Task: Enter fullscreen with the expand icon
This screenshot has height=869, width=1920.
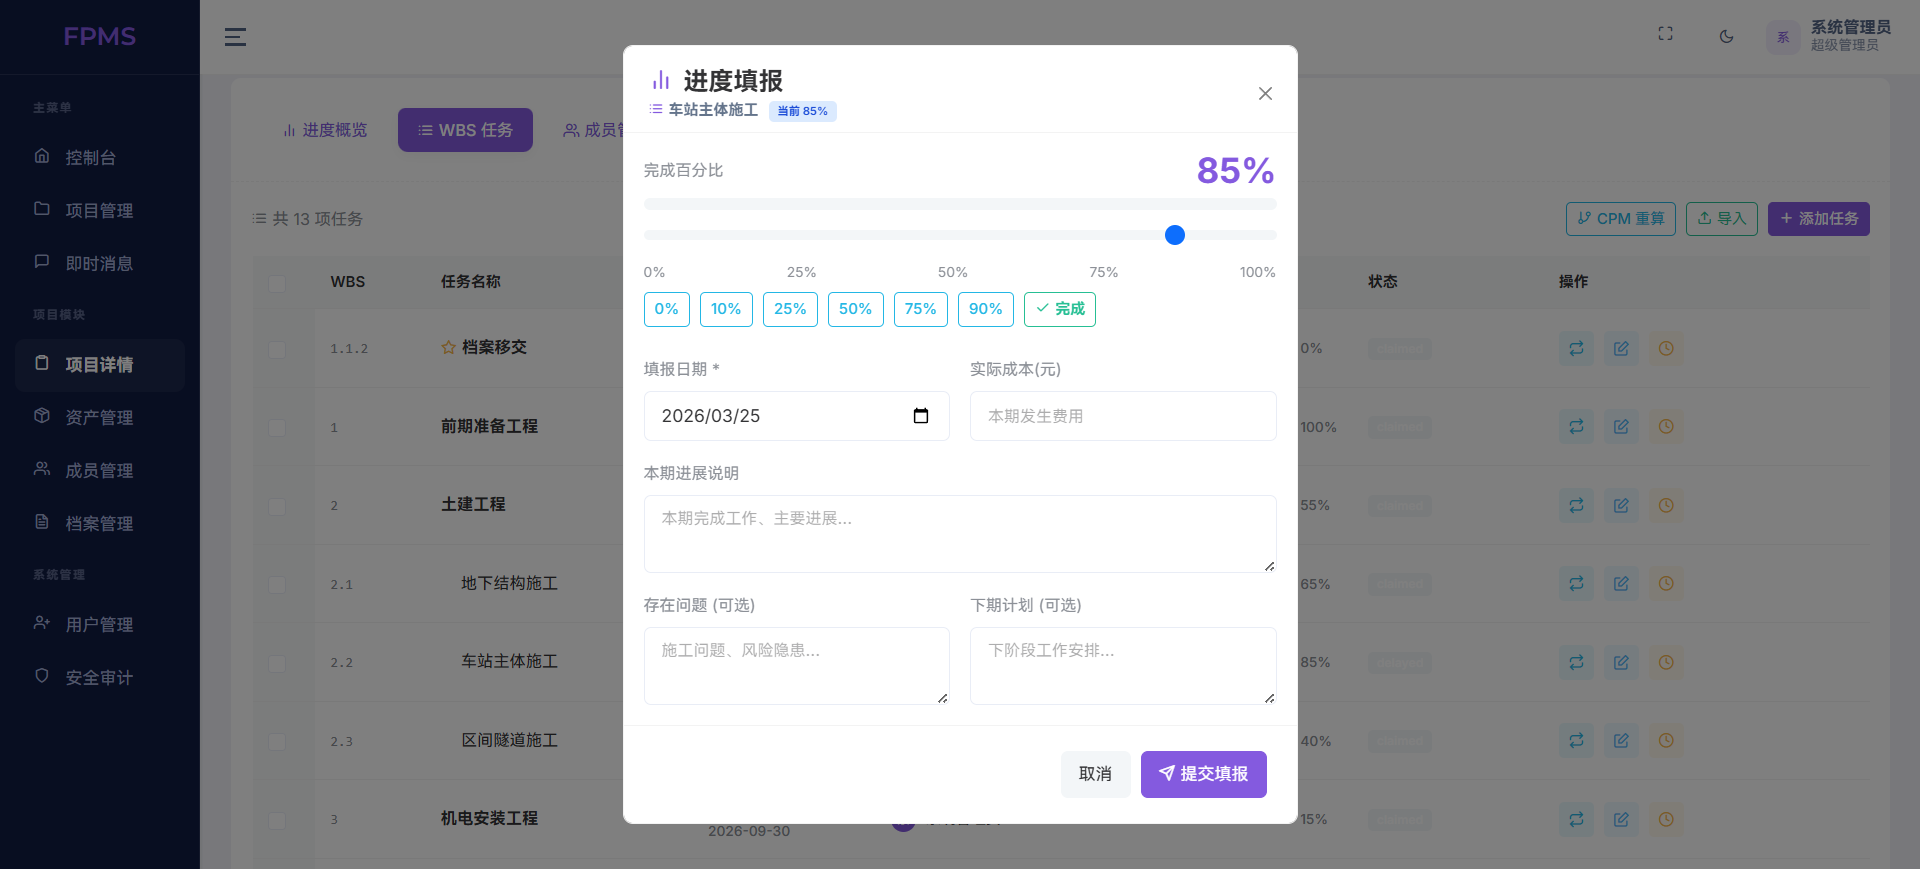Action: 1665,34
